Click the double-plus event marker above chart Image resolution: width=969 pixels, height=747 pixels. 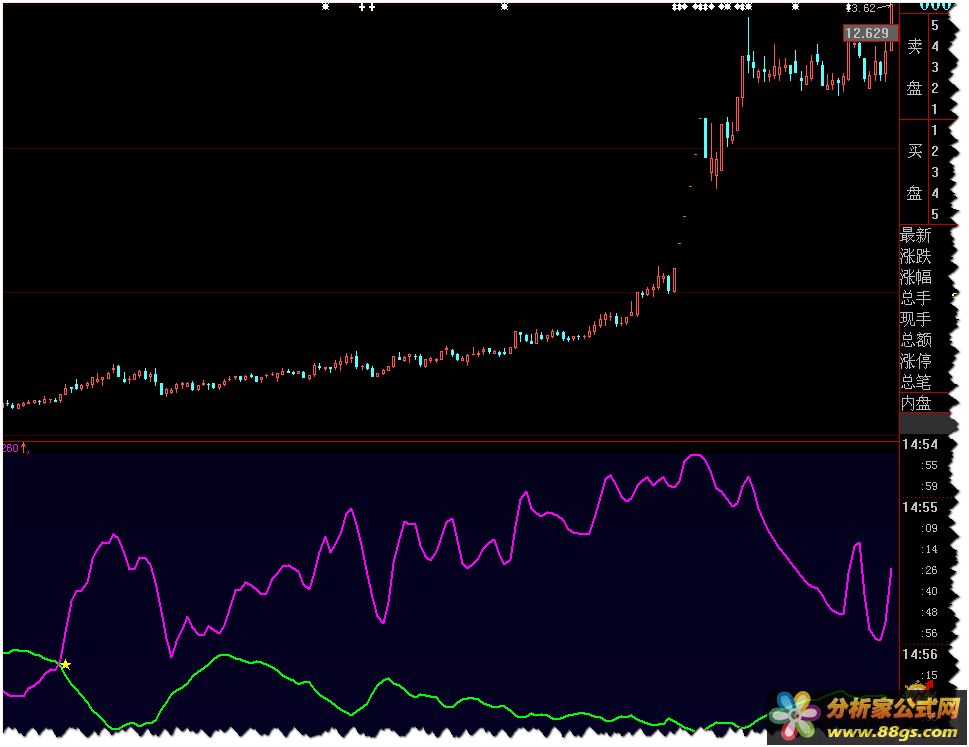point(367,7)
